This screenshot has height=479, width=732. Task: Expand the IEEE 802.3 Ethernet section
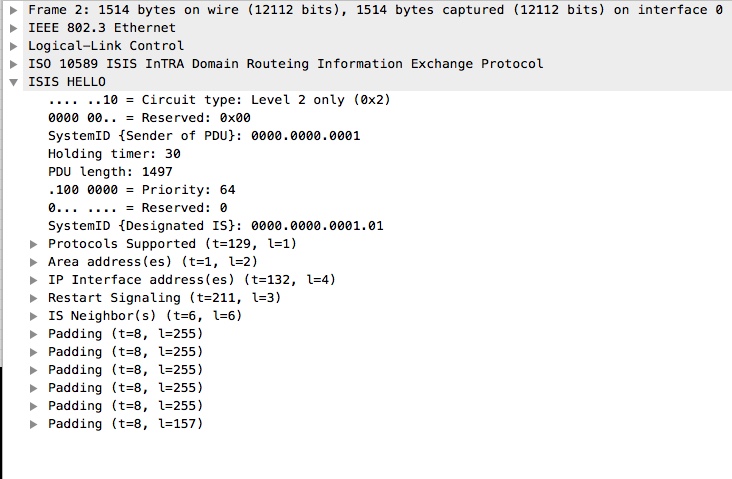click(x=13, y=28)
